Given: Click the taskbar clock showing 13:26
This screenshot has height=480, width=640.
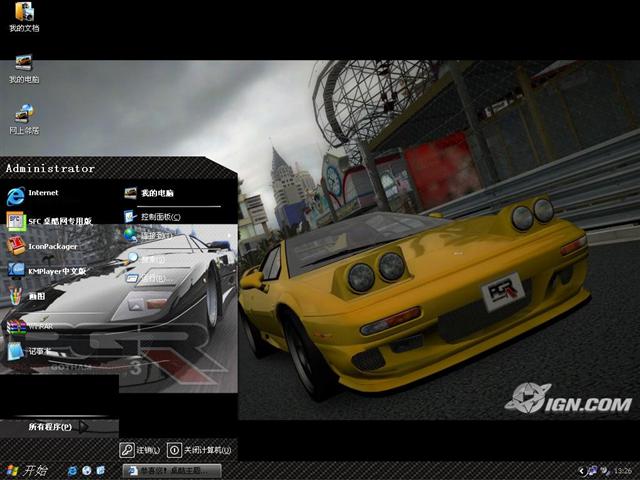Looking at the screenshot, I should 622,470.
